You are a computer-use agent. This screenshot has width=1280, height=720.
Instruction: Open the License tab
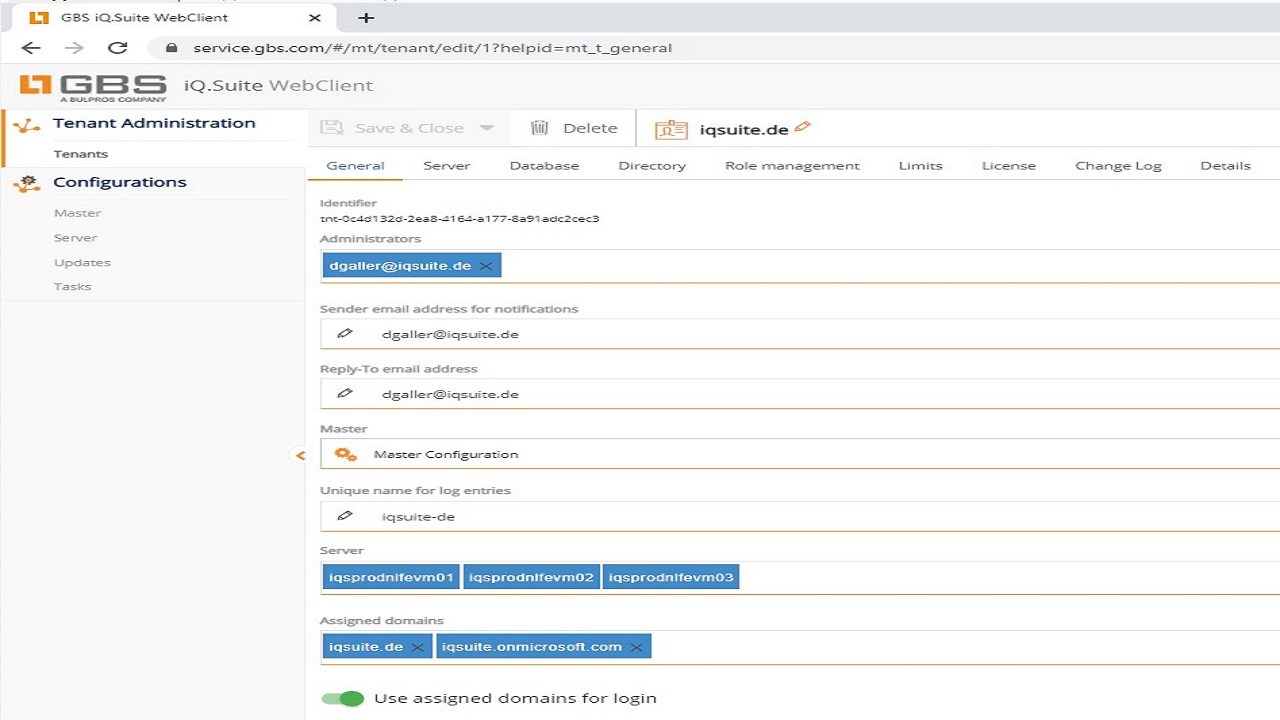point(1008,166)
